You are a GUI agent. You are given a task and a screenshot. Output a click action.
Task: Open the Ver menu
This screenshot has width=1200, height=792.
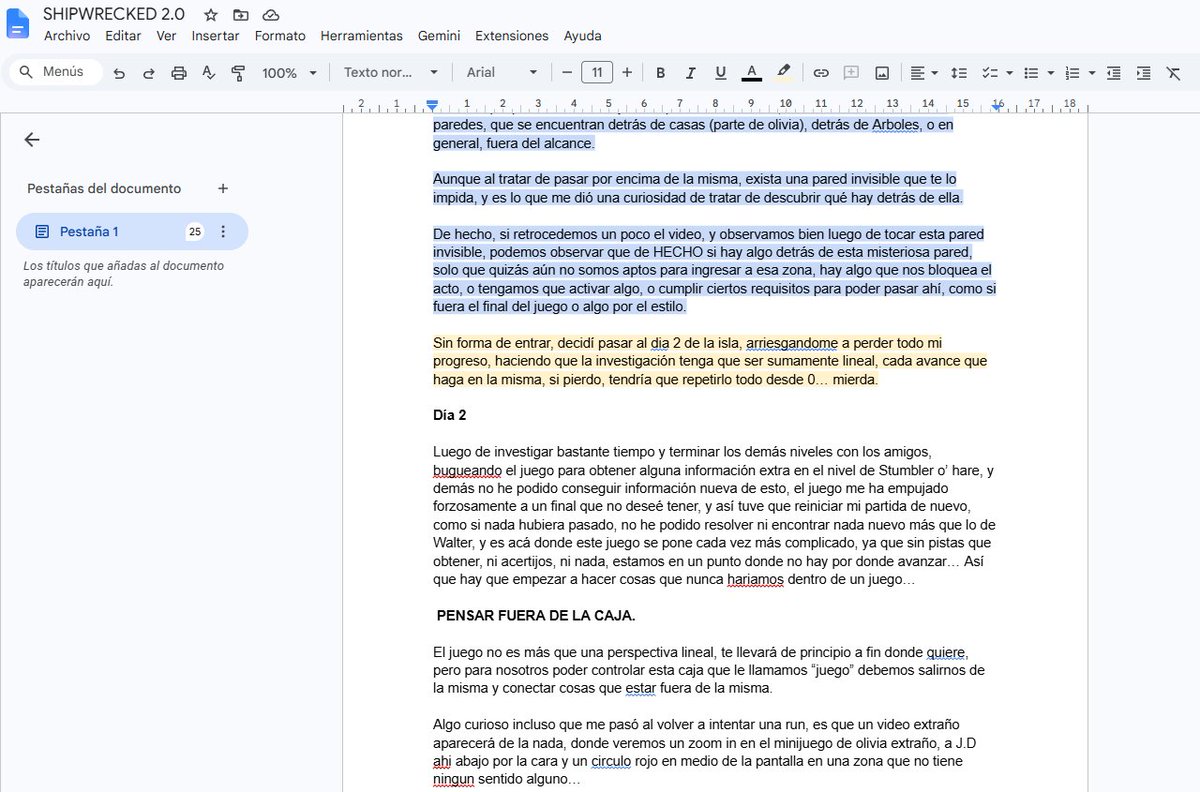point(166,36)
